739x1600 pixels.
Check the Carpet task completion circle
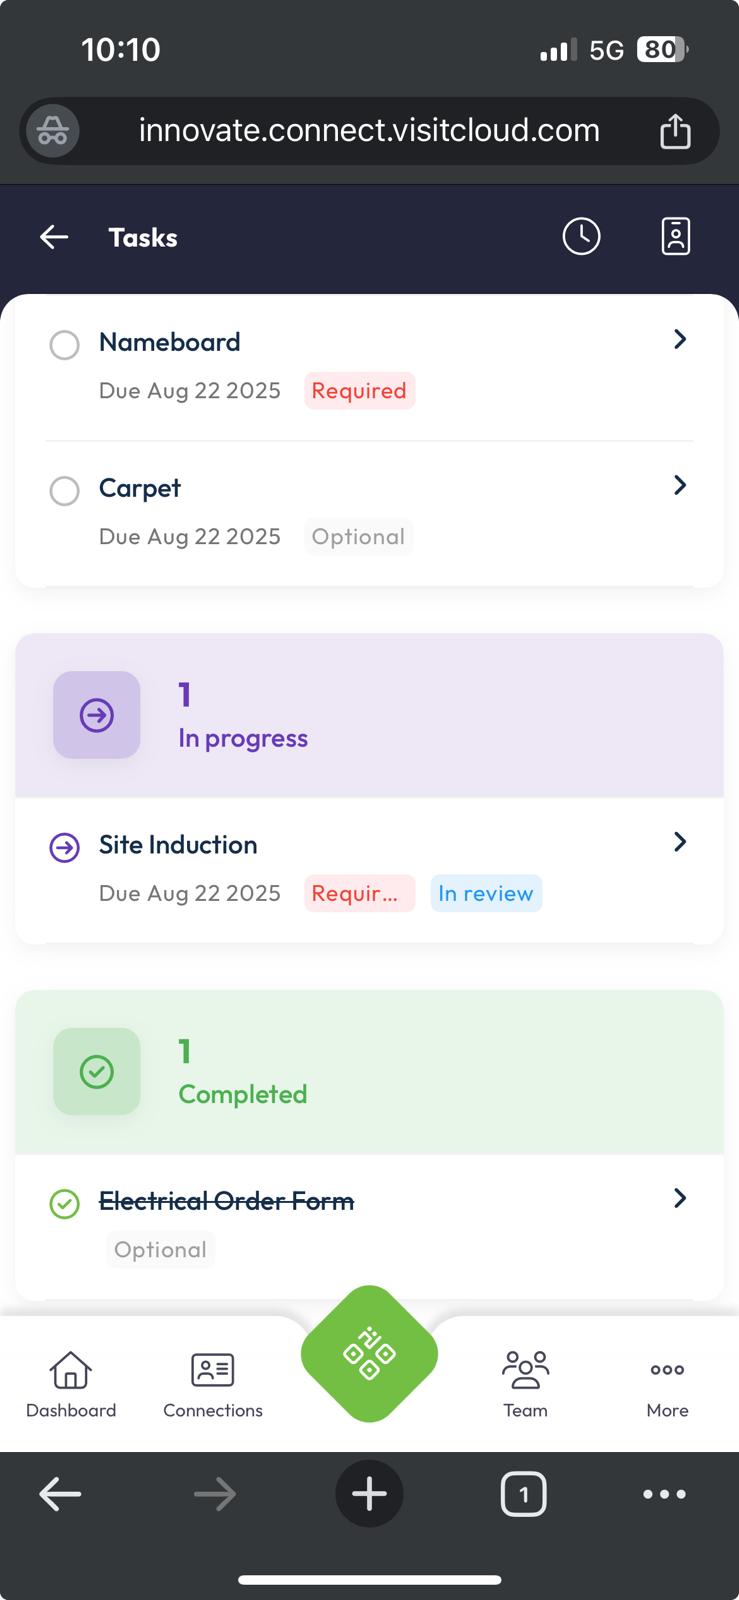pyautogui.click(x=64, y=491)
